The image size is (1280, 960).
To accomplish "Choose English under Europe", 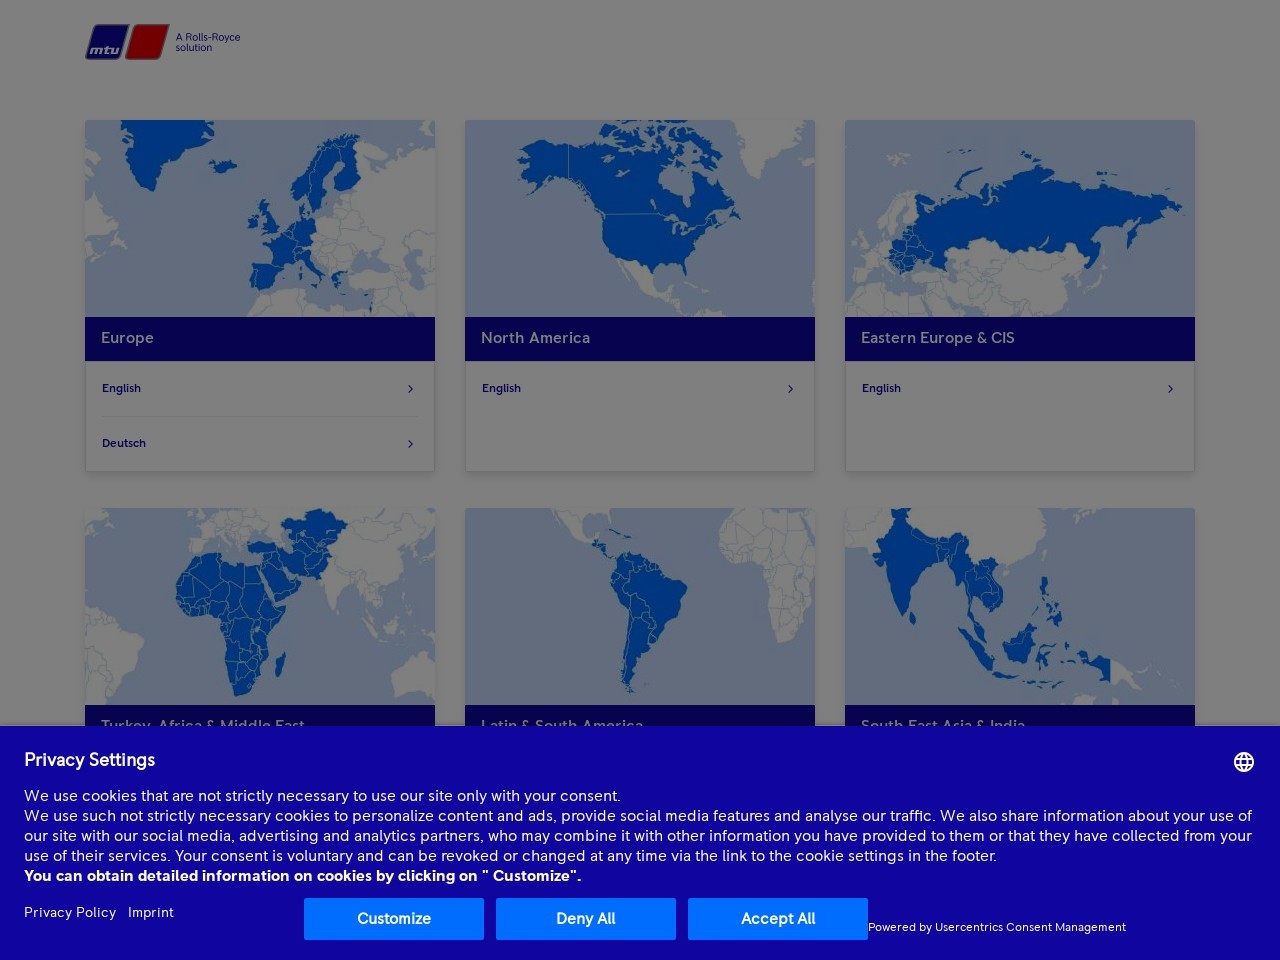I will click(x=122, y=388).
